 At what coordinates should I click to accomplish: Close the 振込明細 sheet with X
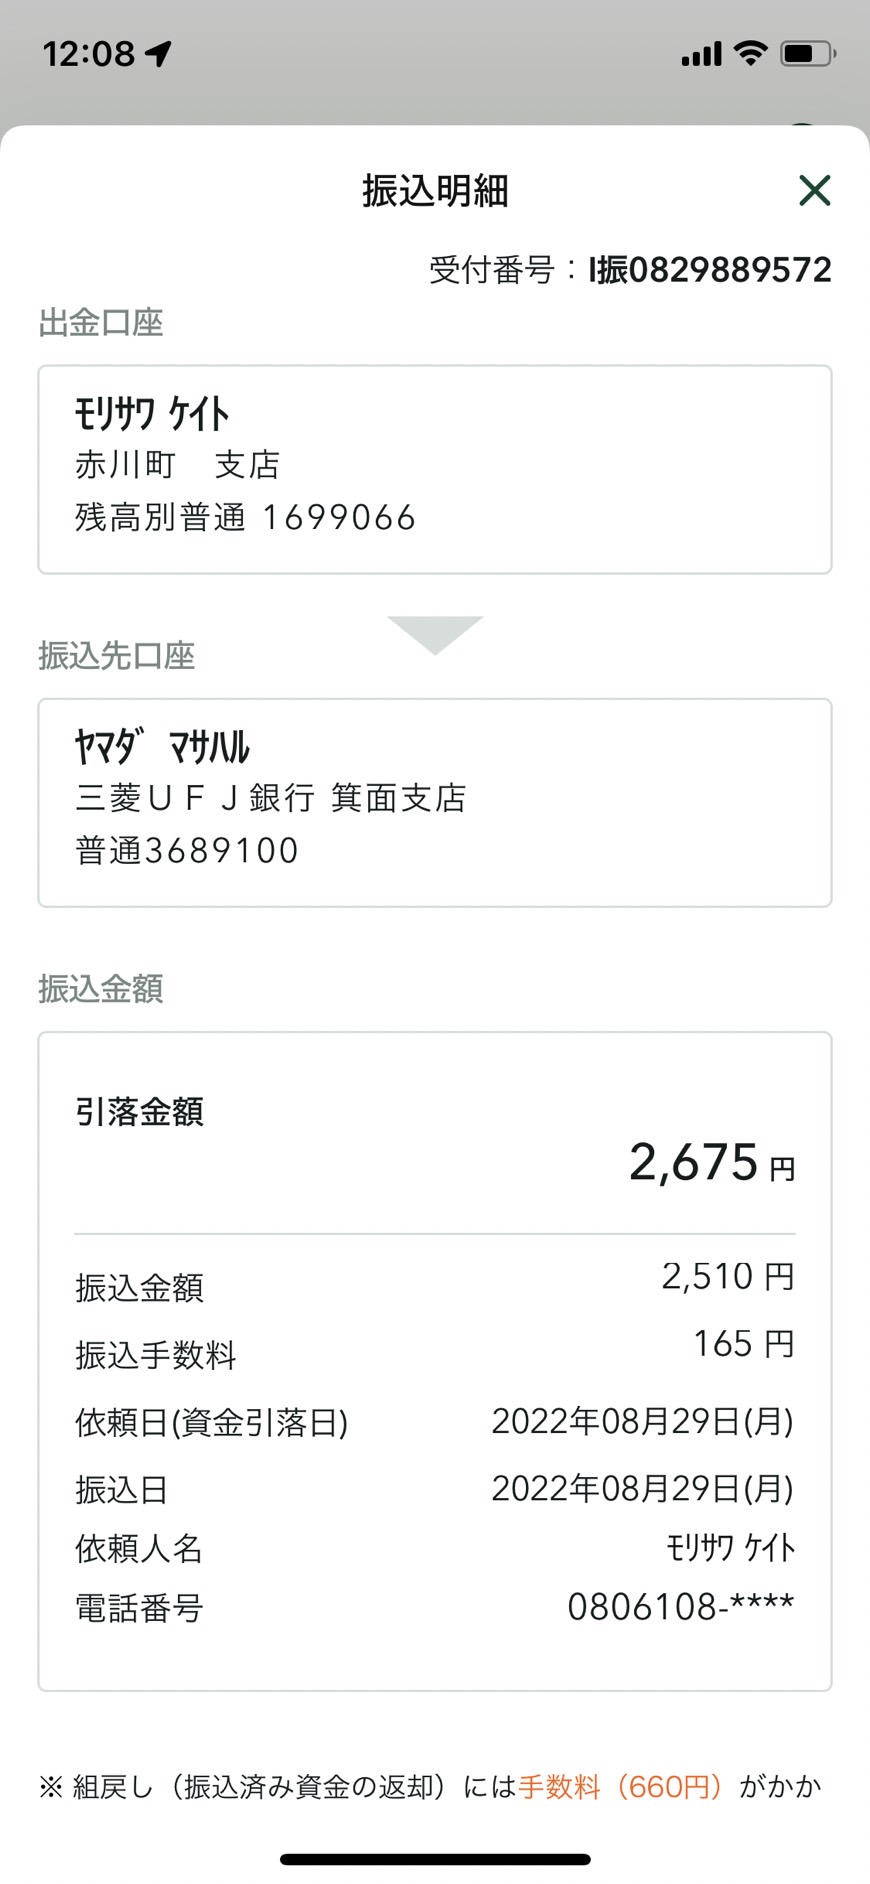[x=815, y=190]
